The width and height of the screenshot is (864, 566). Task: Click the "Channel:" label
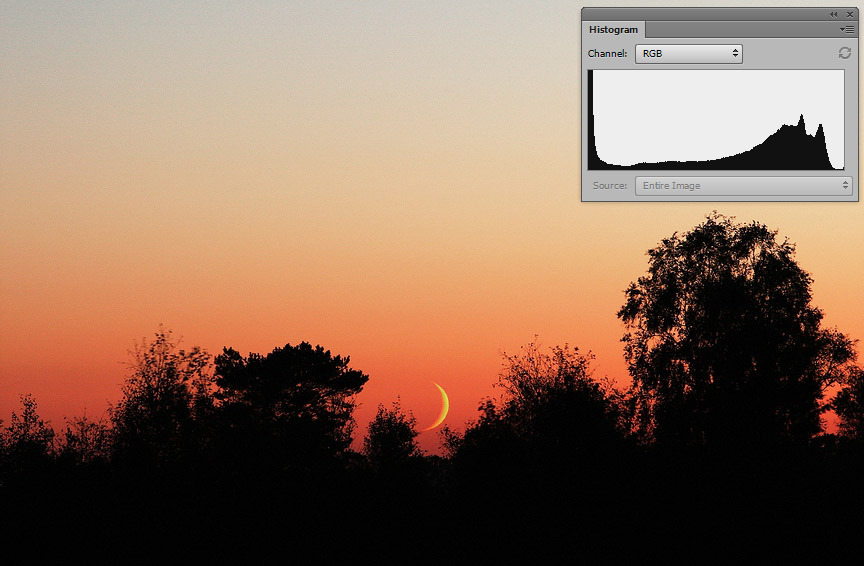[x=607, y=53]
